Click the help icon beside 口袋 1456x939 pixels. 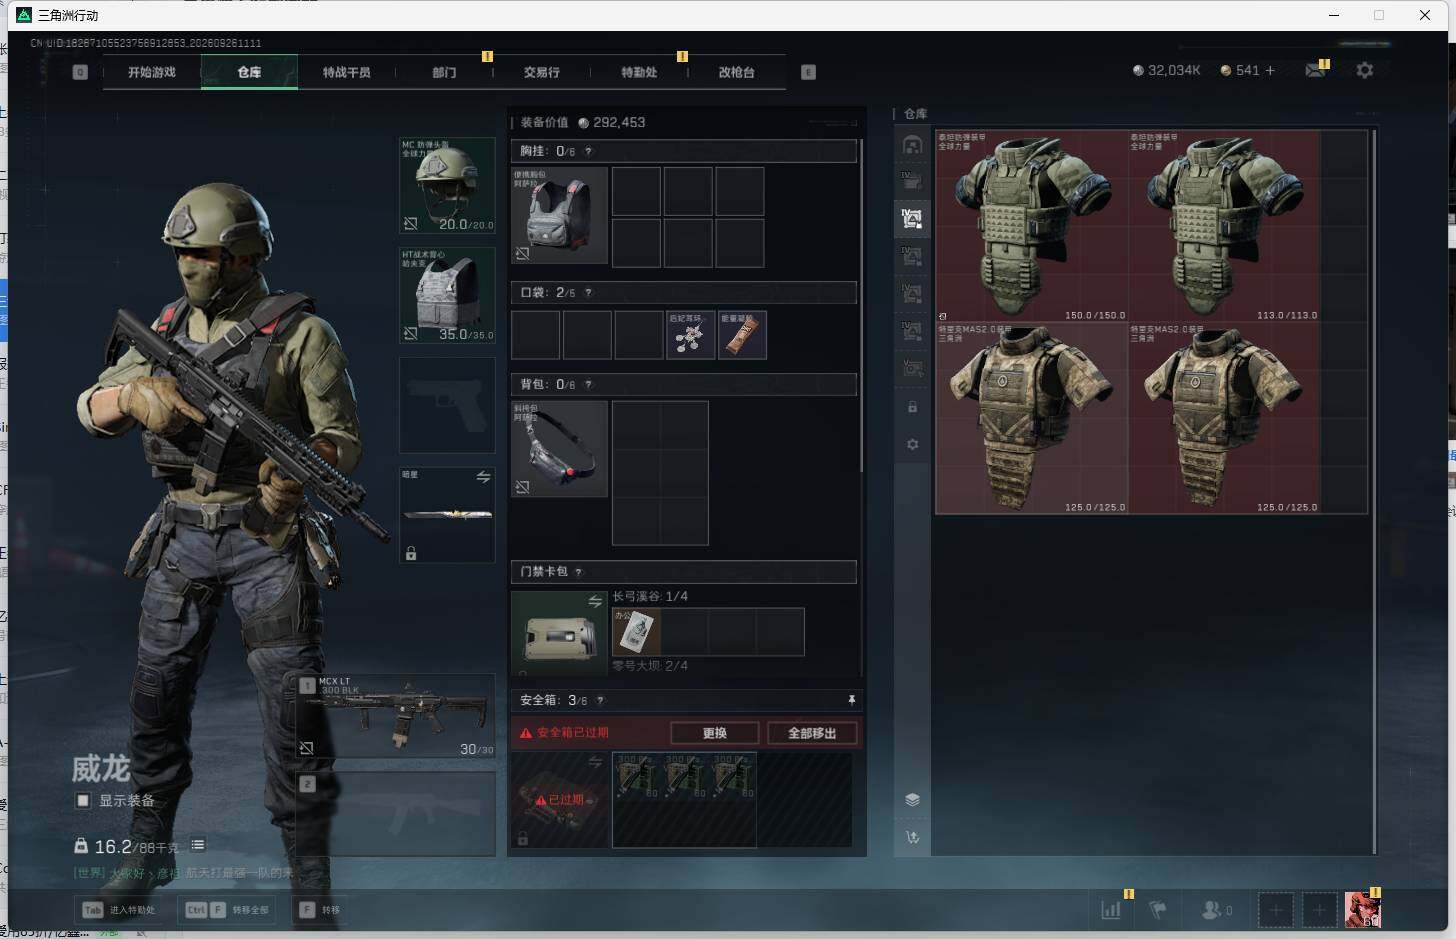[588, 293]
